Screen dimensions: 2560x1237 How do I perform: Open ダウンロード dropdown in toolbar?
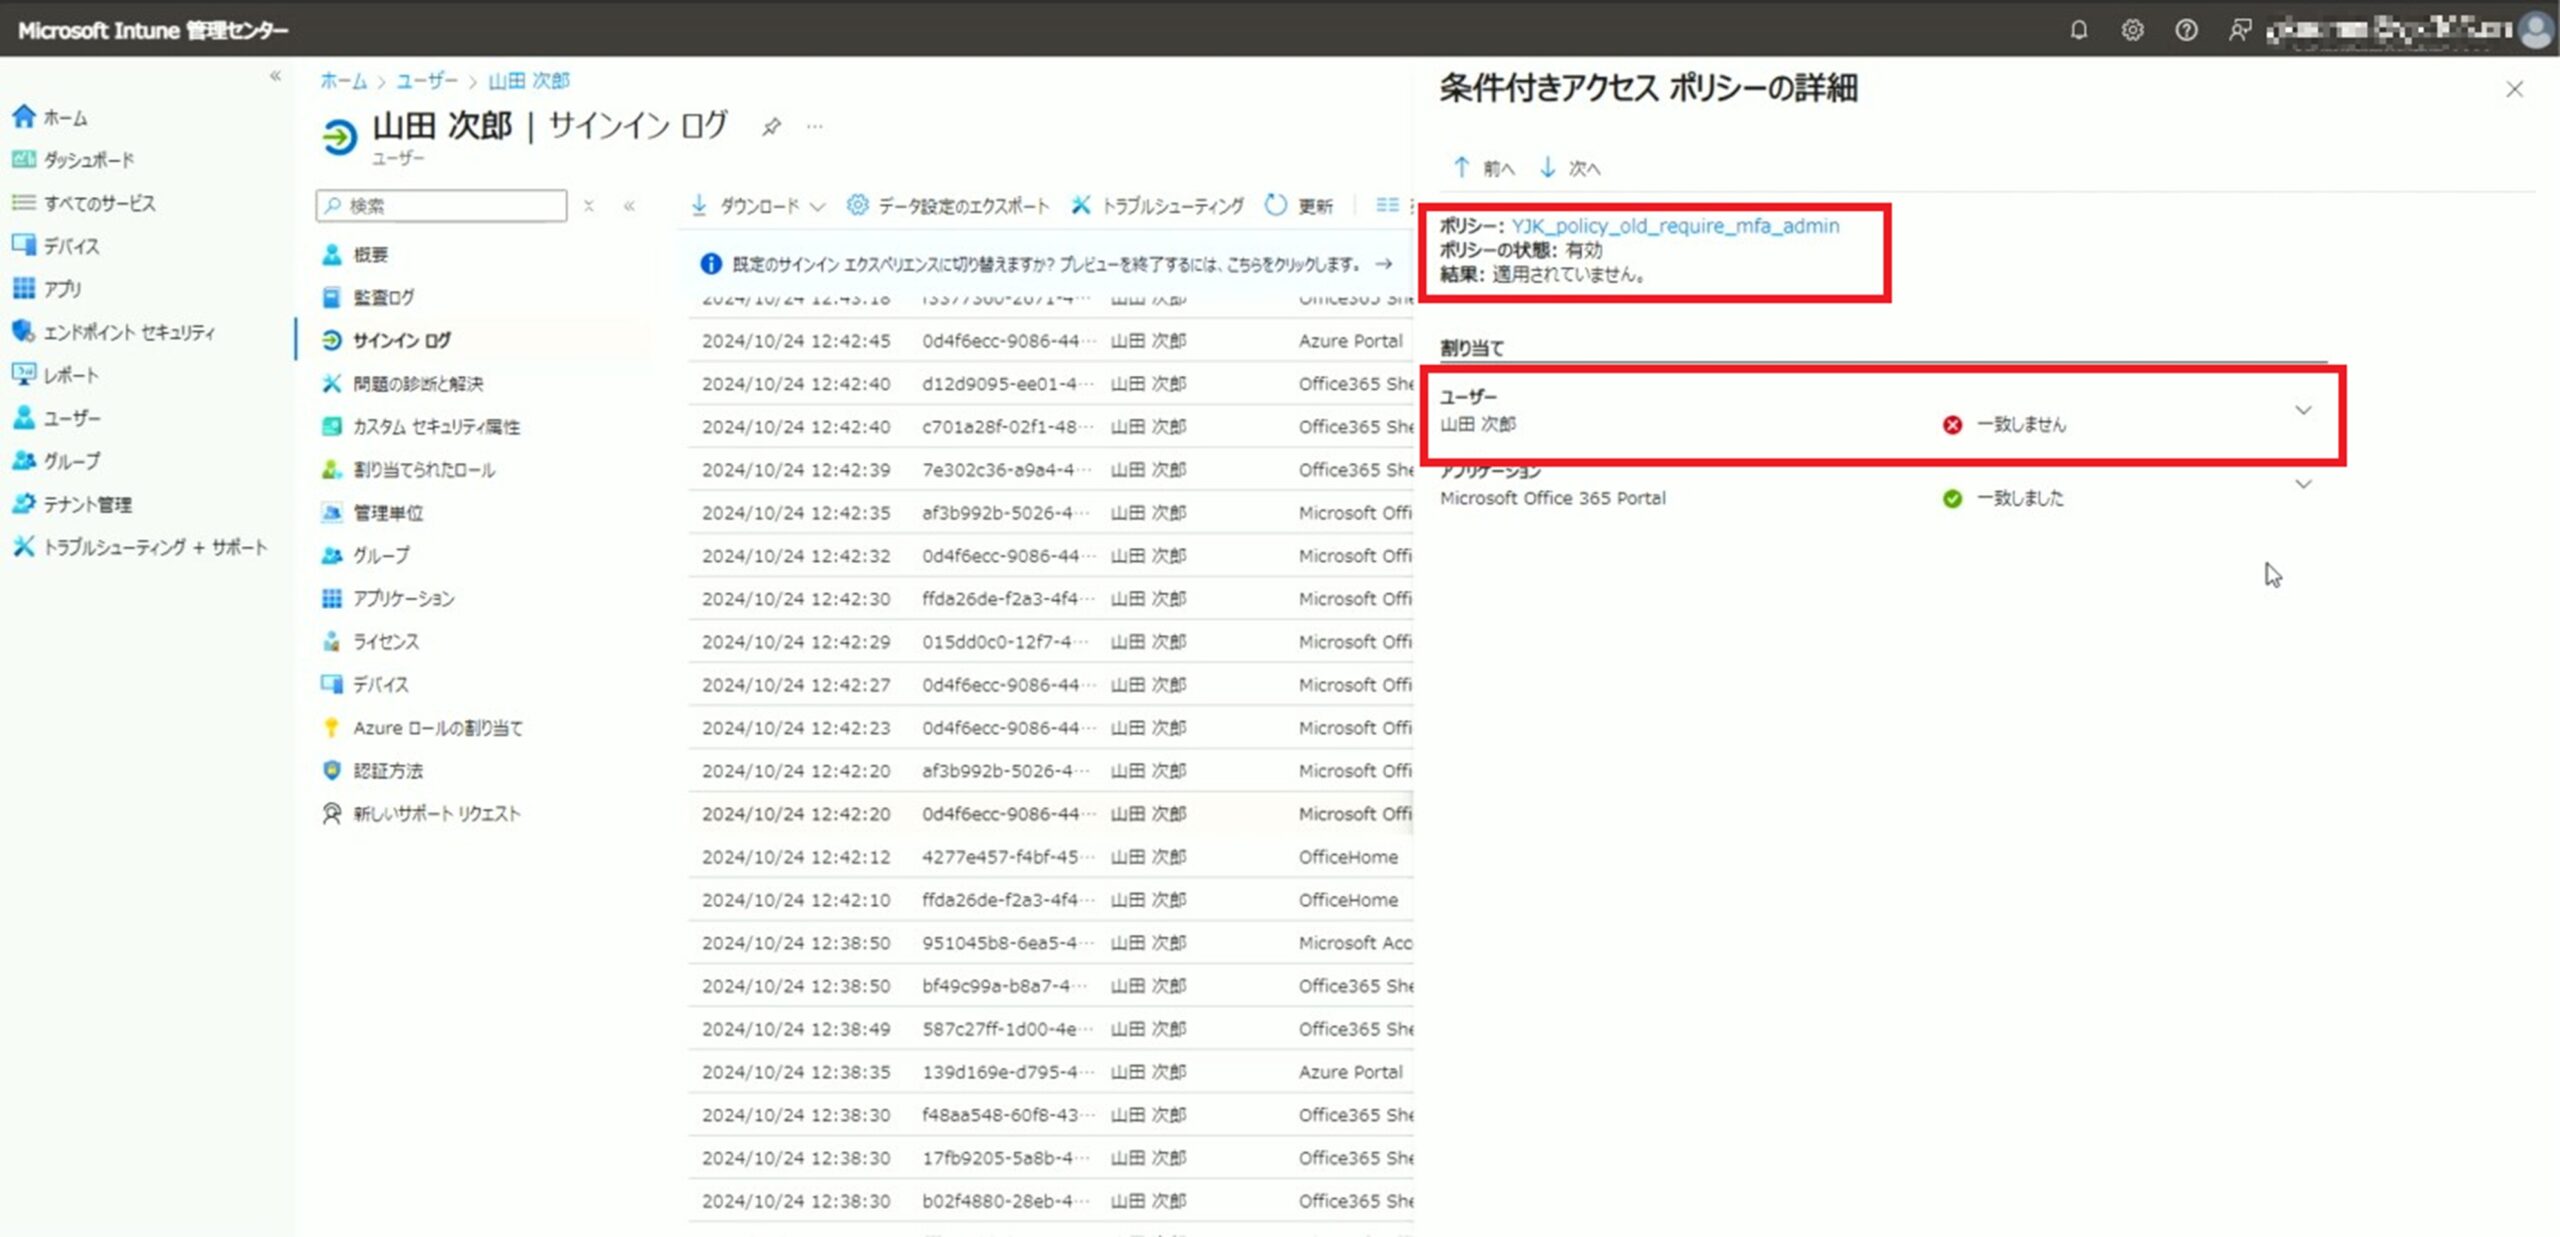758,206
